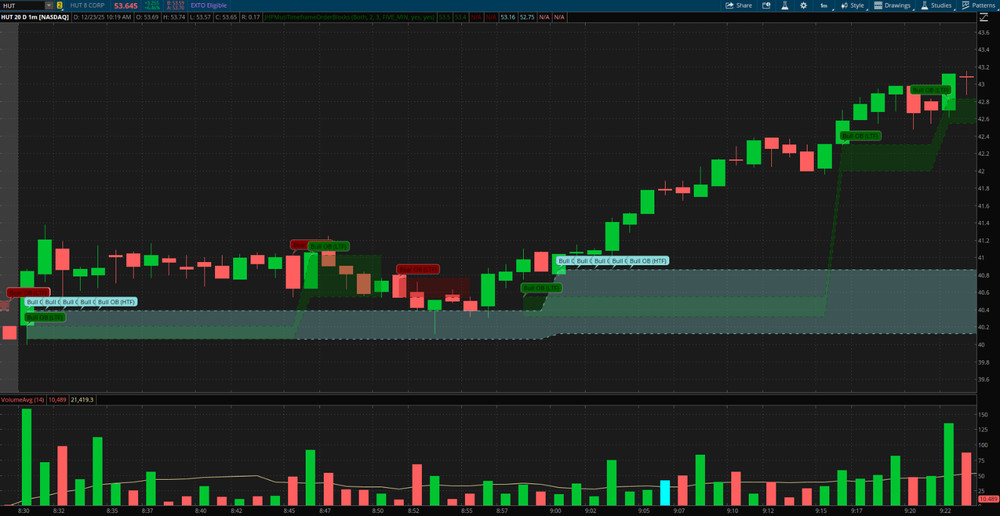The width and height of the screenshot is (1000, 516).
Task: Click the Bear OB (LTF) label near 8:52
Action: (x=418, y=269)
